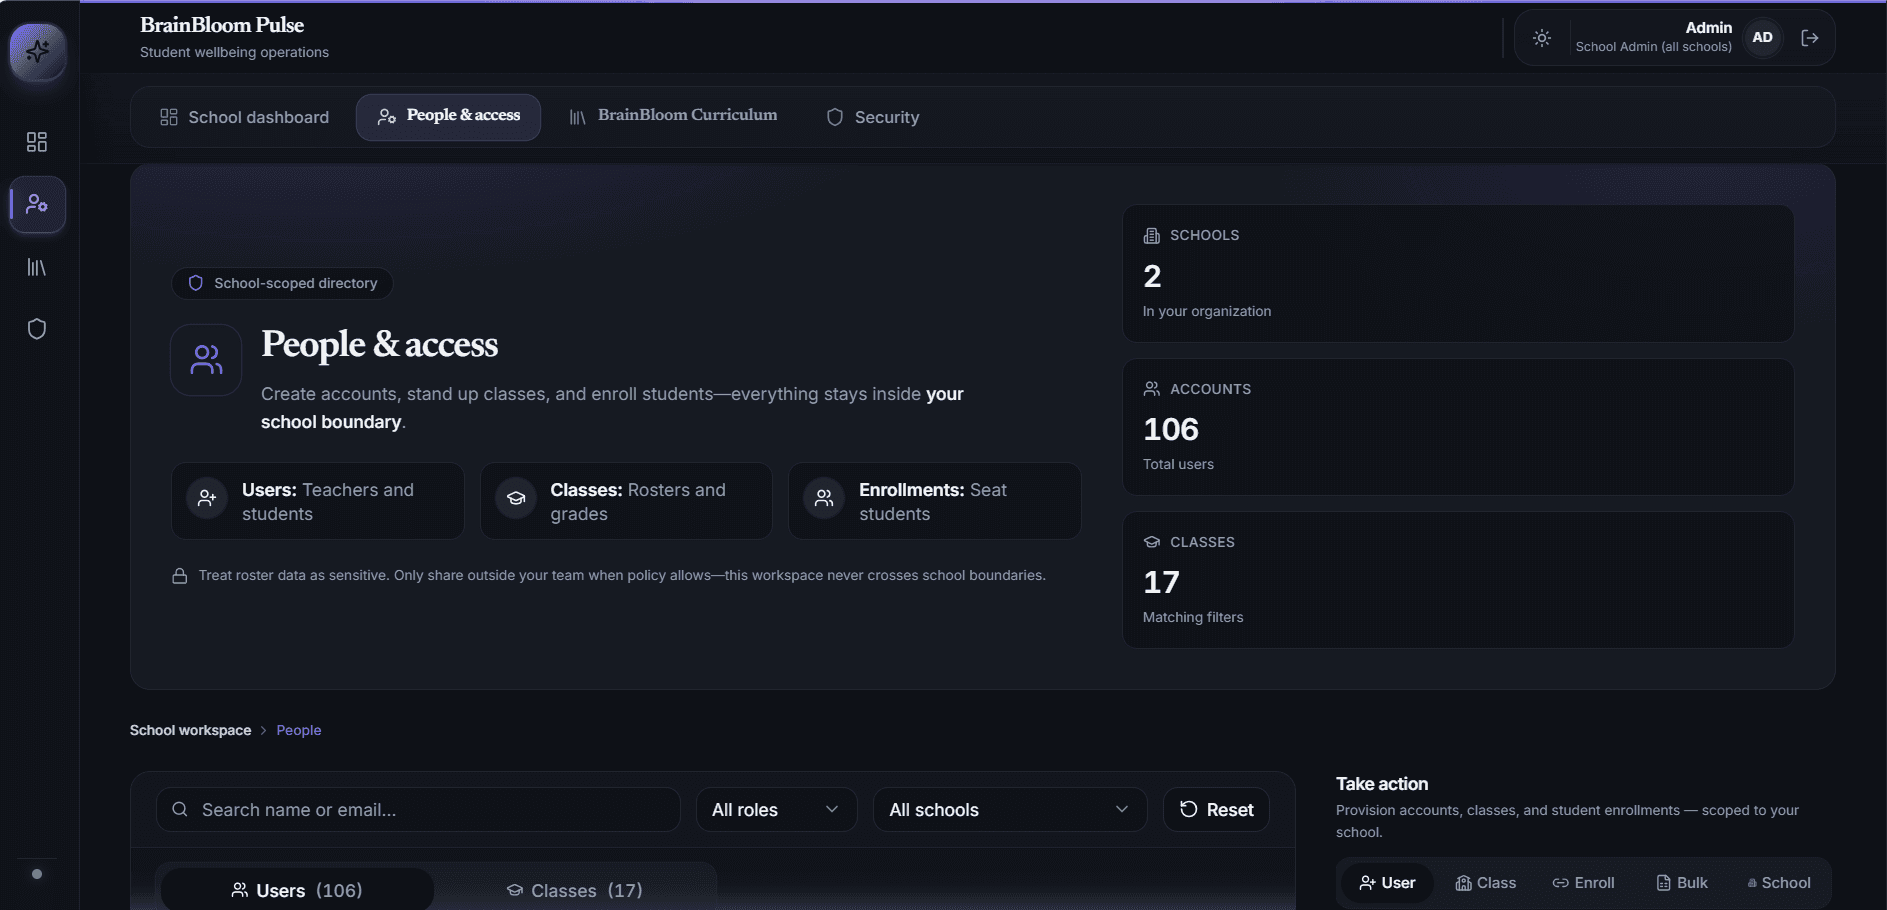
Task: Focus the Search name or email field
Action: 418,810
